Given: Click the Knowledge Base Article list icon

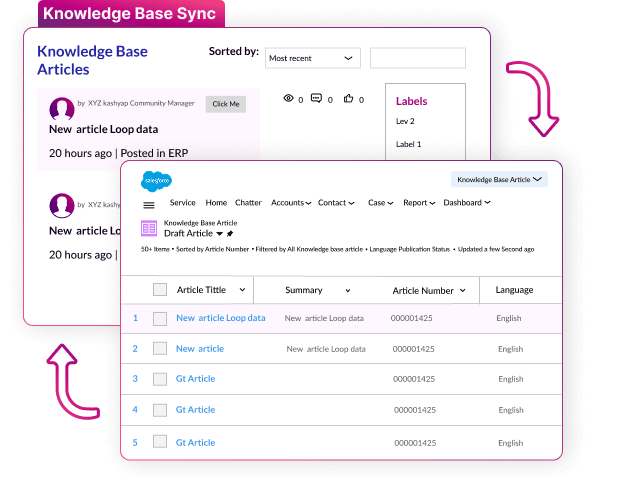Looking at the screenshot, I should click(x=149, y=228).
